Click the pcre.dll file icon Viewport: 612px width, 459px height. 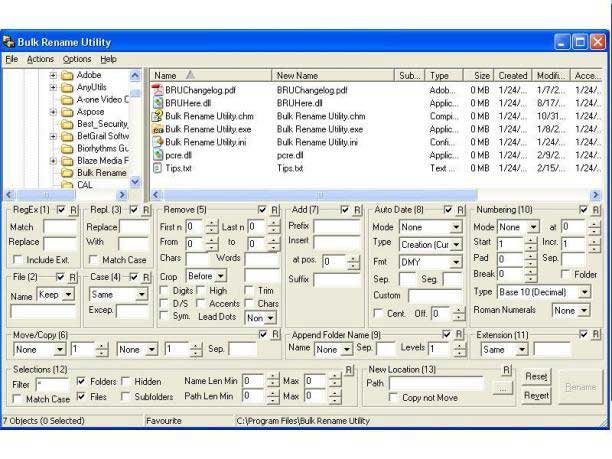point(158,155)
